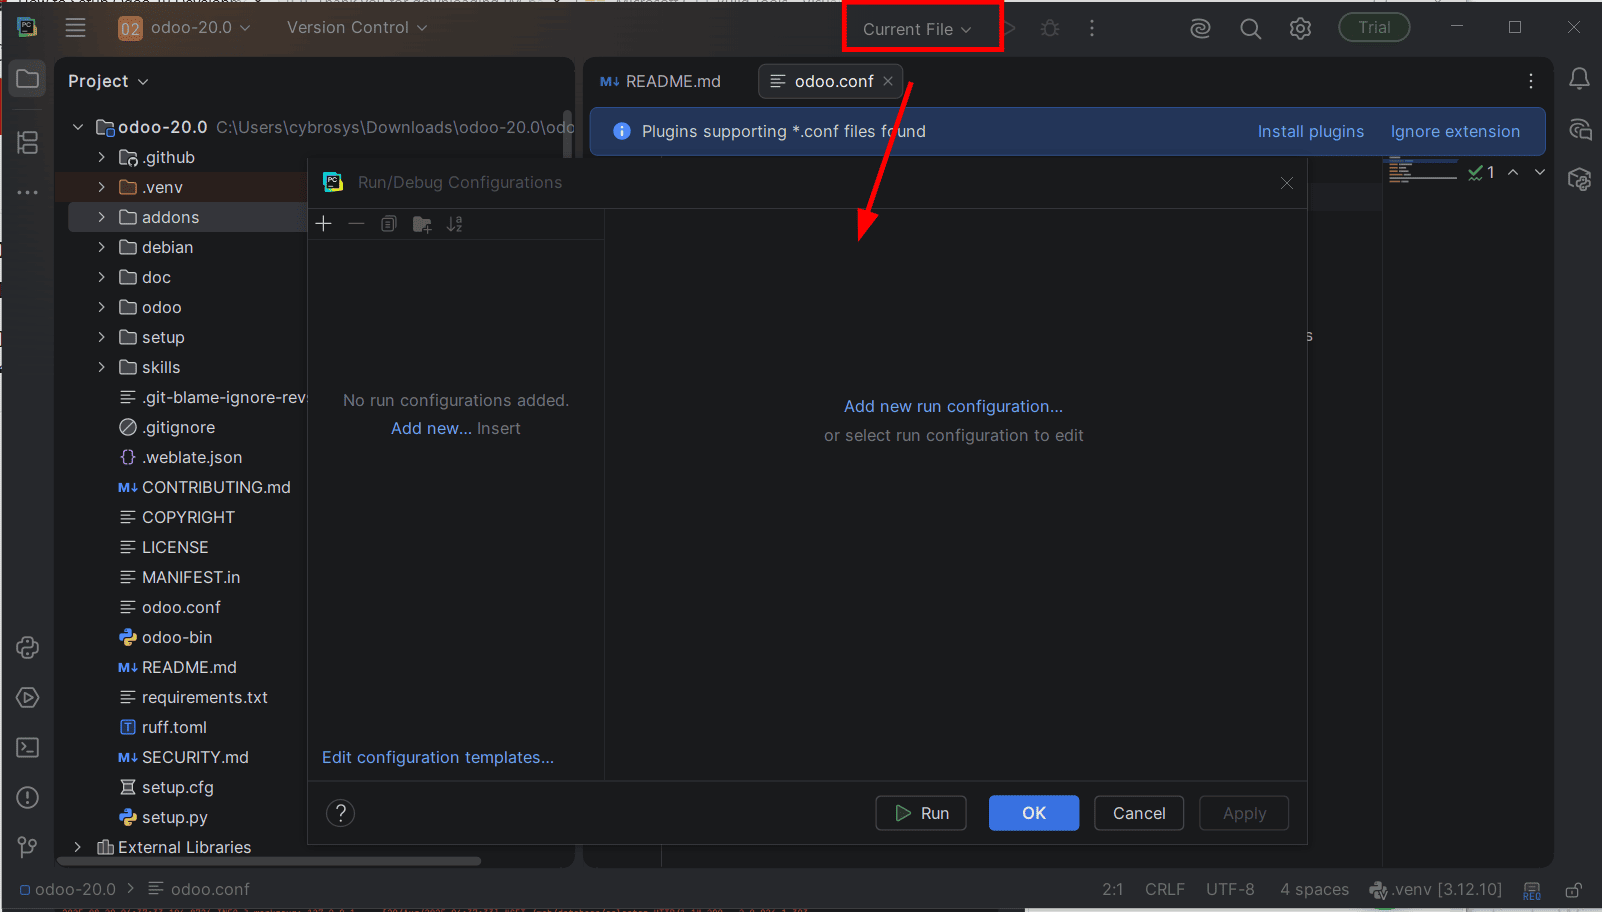1602x912 pixels.
Task: Open Python Packages tool window
Action: point(28,647)
